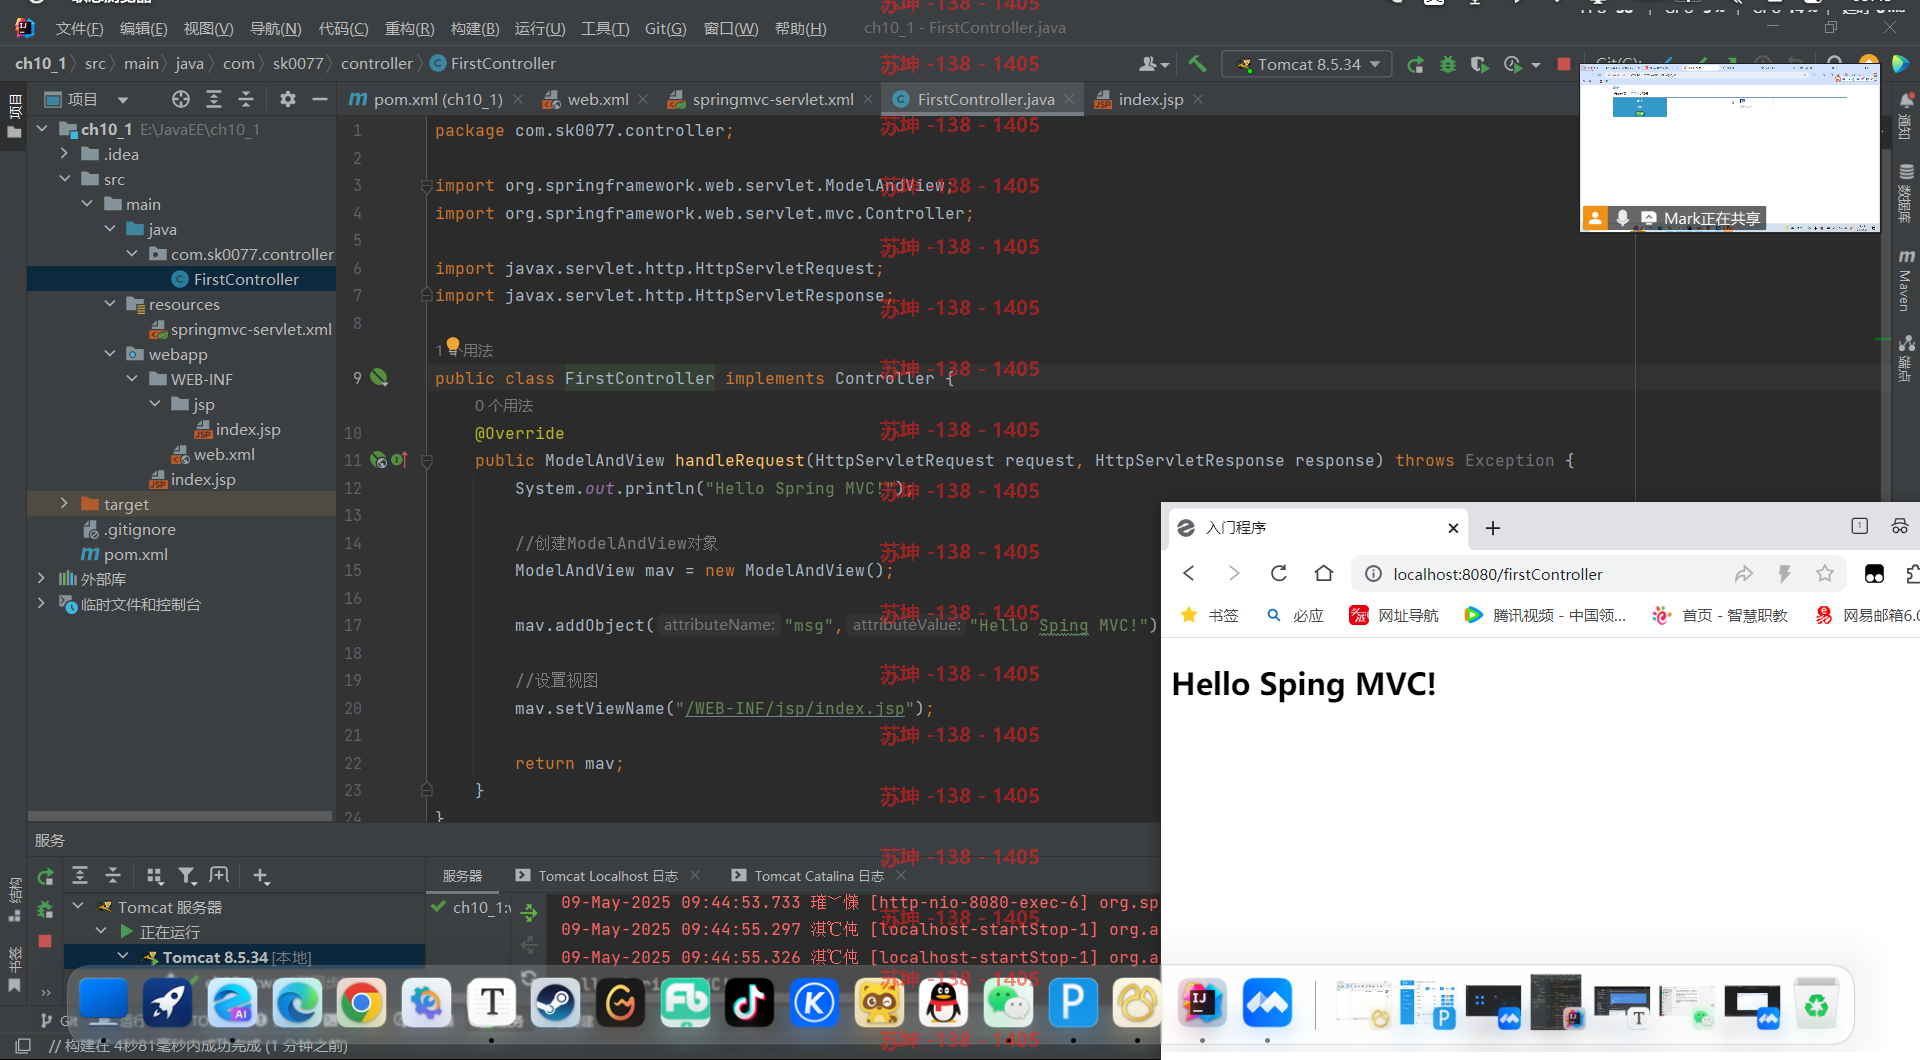Screen dimensions: 1920x1060
Task: Open the 项目 view dropdown arrow
Action: [x=123, y=100]
